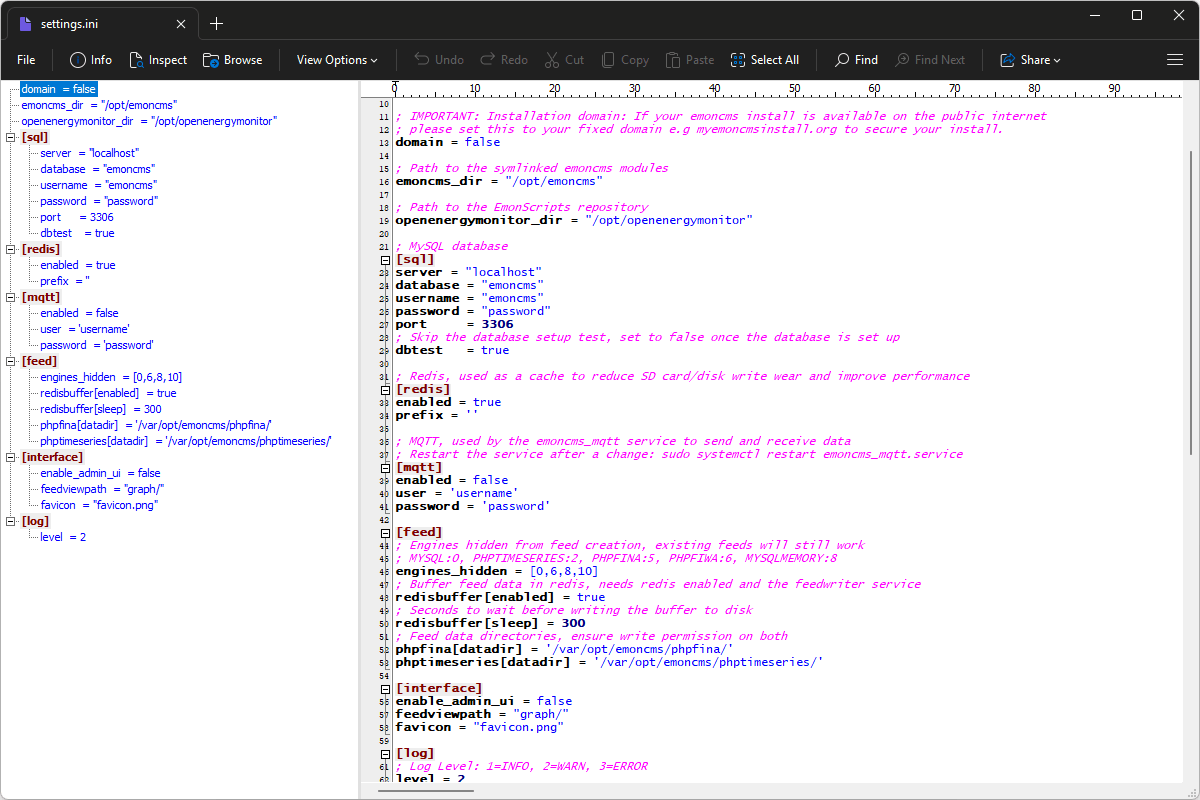Collapse the [mqtt] tree node
1200x800 pixels.
[x=11, y=297]
